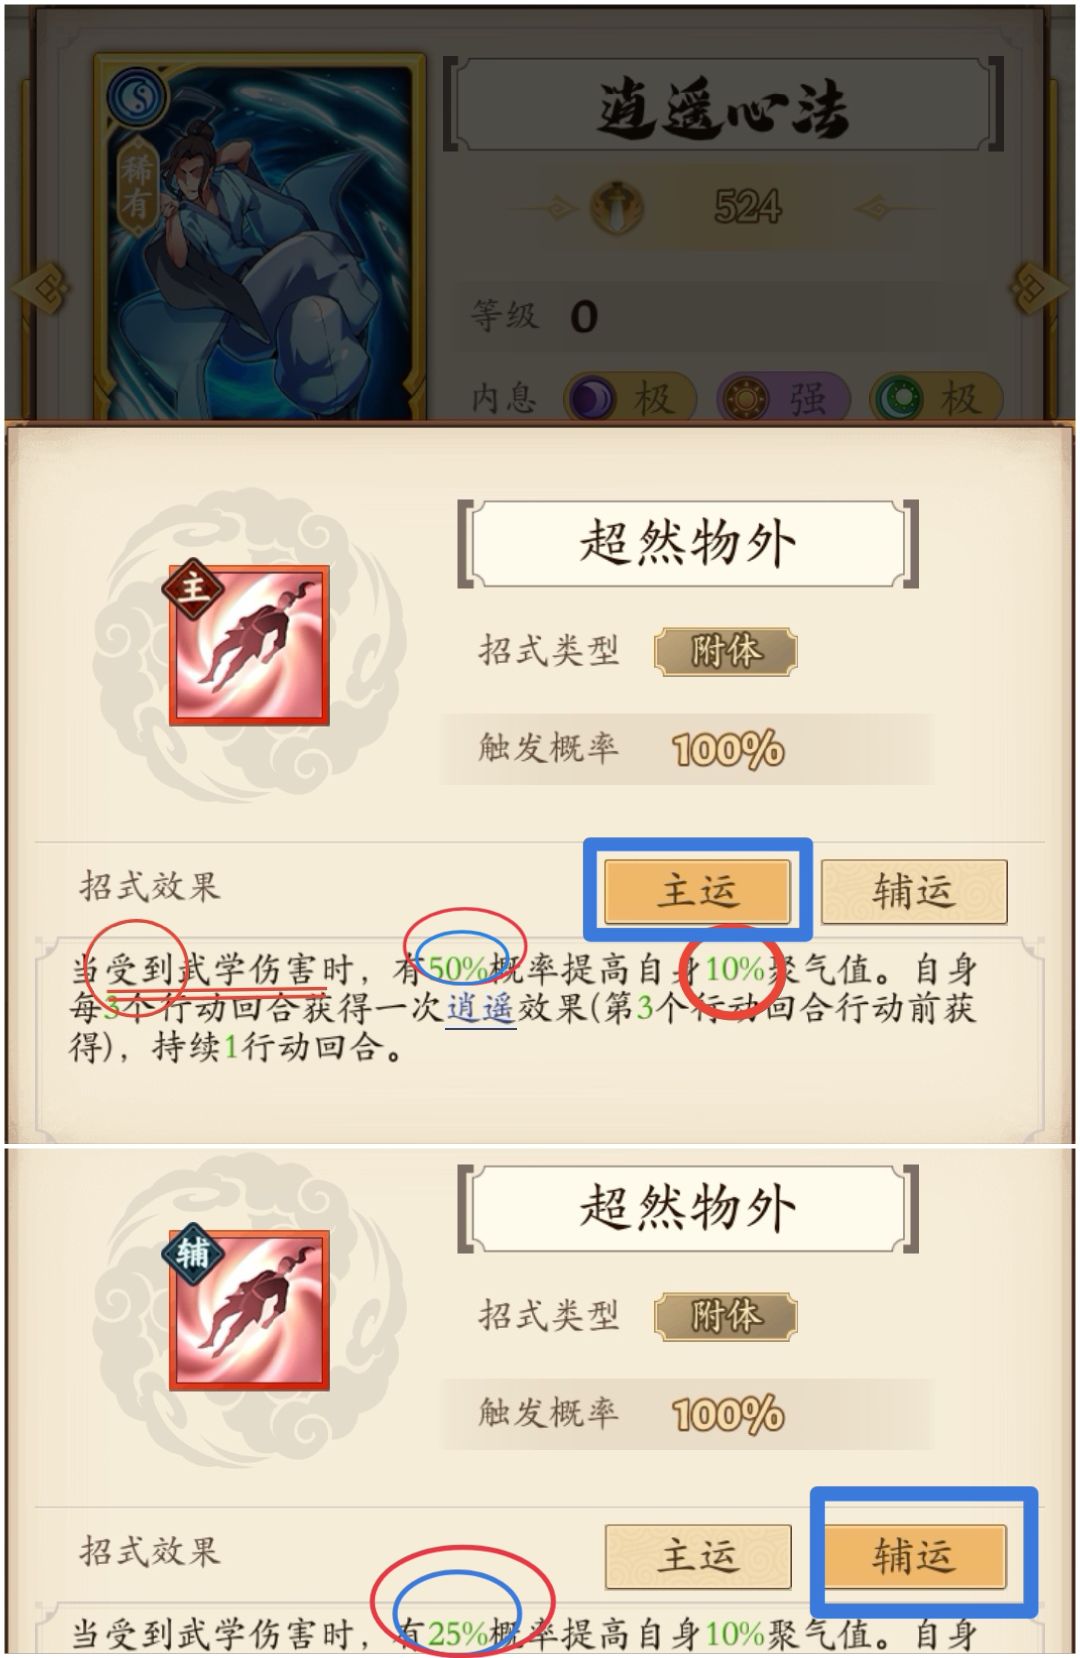Image resolution: width=1080 pixels, height=1658 pixels.
Task: Tap the 逍遥心法 title banner
Action: (x=722, y=107)
